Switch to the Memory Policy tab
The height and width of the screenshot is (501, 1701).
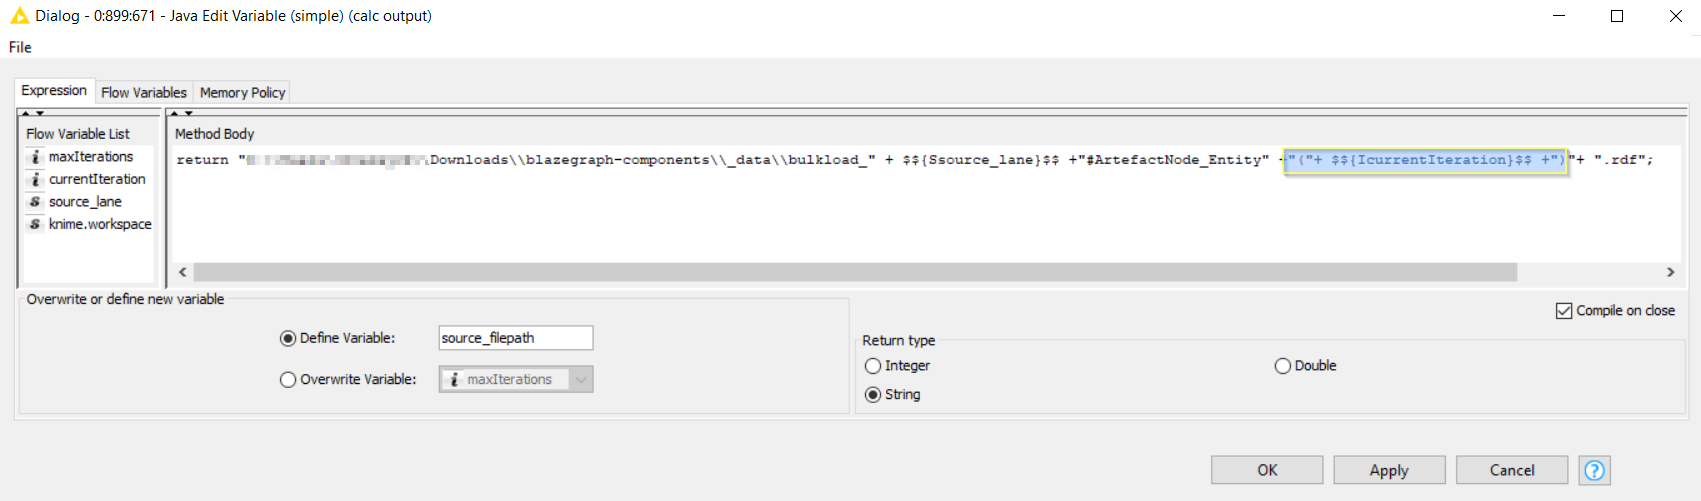coord(242,92)
